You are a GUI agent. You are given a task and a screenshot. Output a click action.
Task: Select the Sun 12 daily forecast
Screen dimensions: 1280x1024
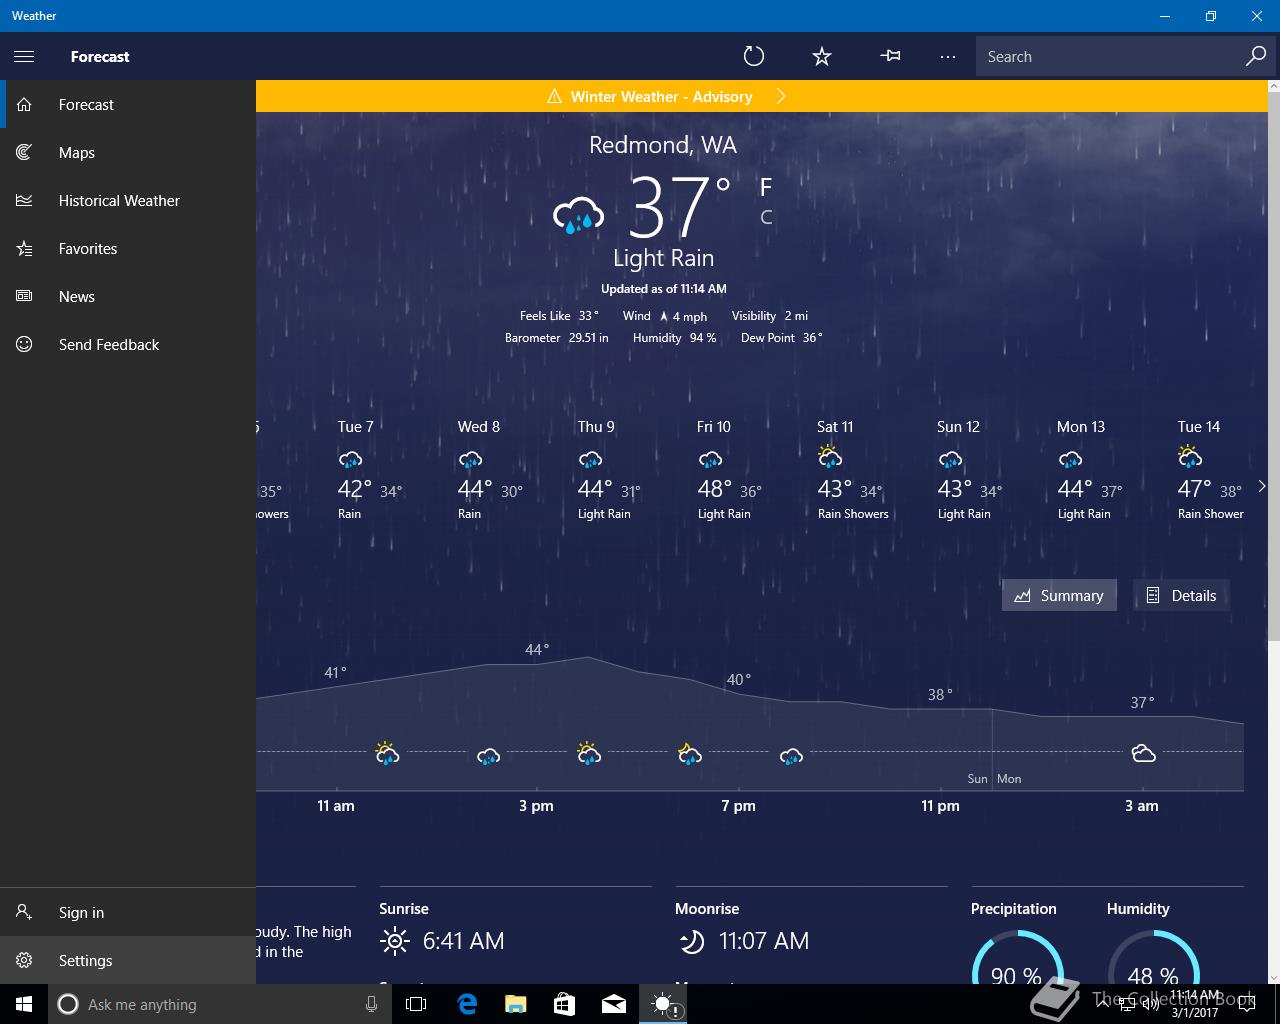pos(970,470)
